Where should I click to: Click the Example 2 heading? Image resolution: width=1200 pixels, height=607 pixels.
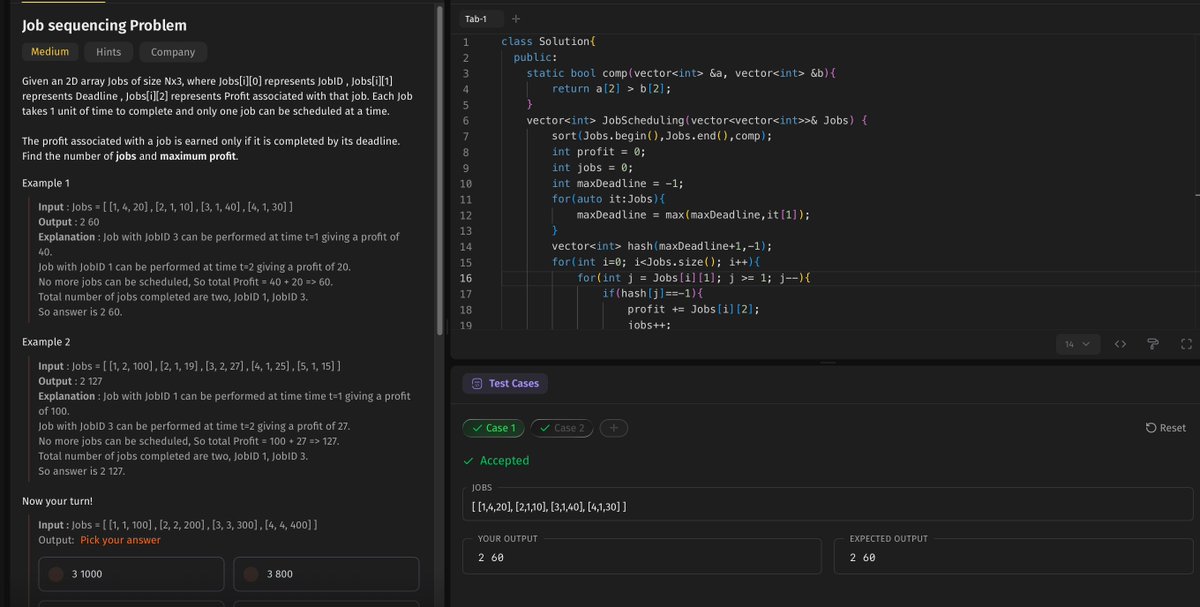pos(46,342)
